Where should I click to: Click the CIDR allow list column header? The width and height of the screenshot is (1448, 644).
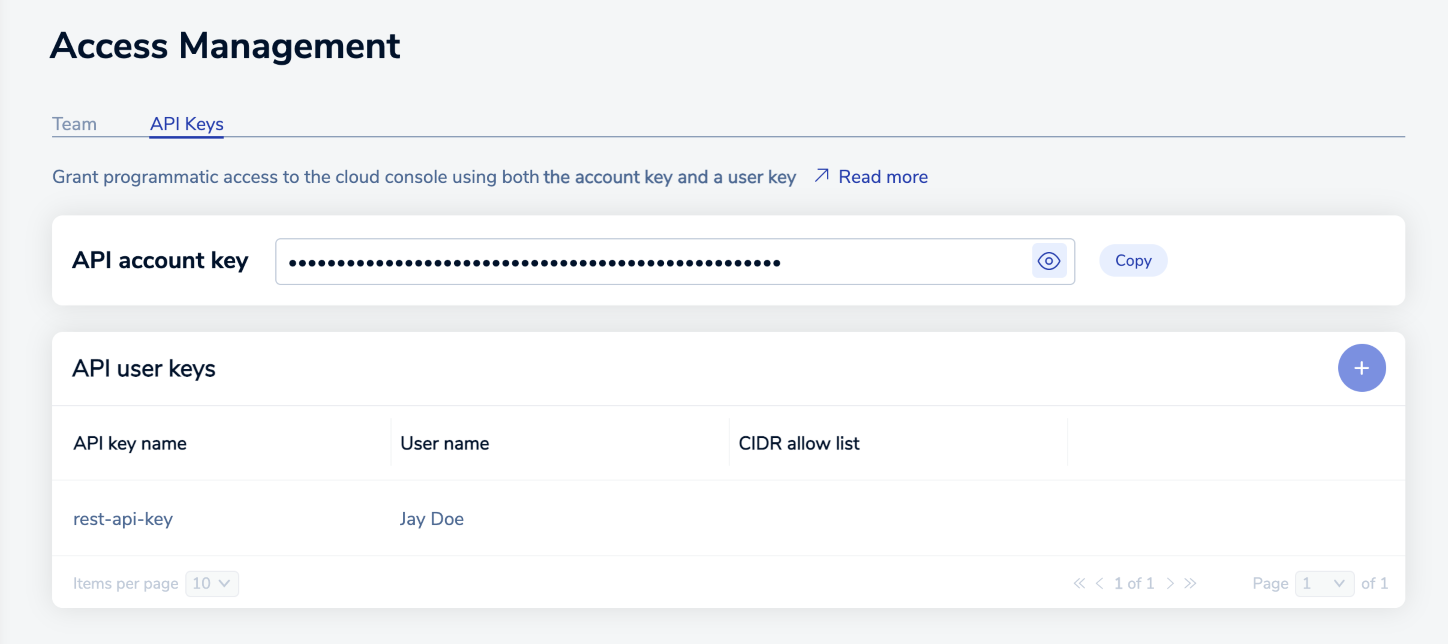(x=797, y=443)
